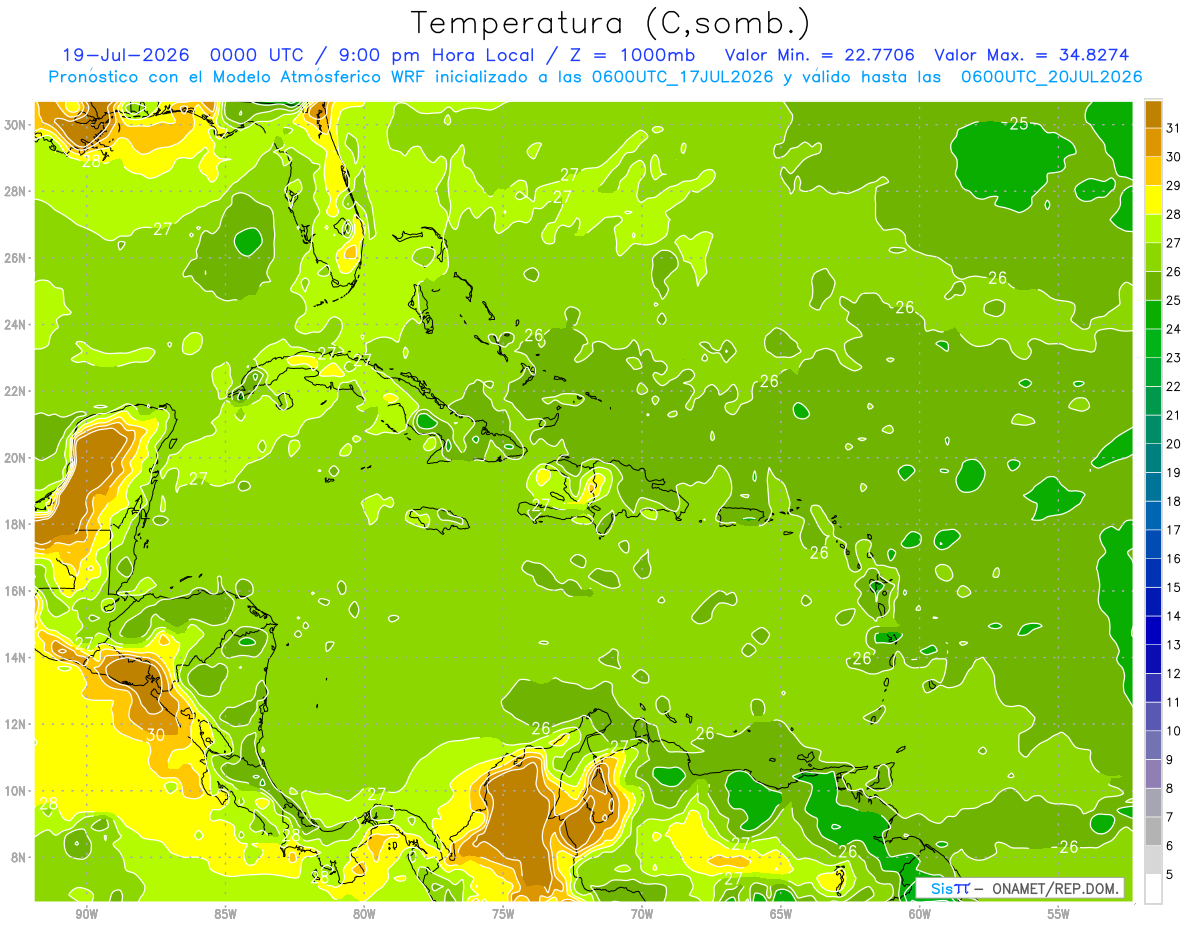Viewport: 1200px width, 927px height.
Task: Click the legend swatch between 22 and 23
Action: click(x=1153, y=372)
